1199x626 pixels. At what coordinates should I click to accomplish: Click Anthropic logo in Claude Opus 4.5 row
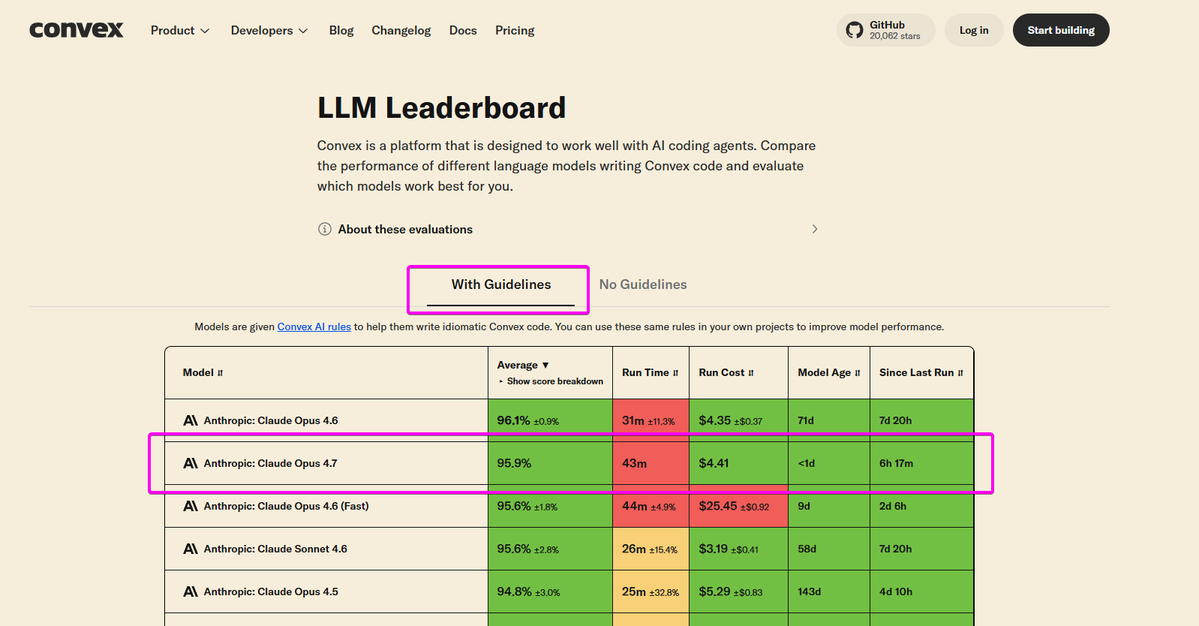click(x=190, y=592)
